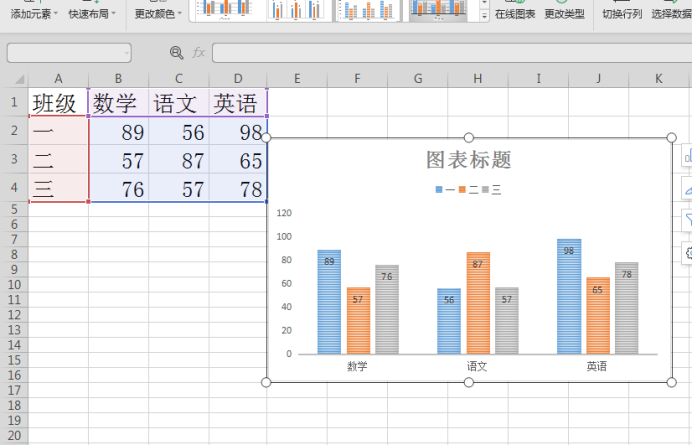
Task: Click the chart style brush side icon
Action: pyautogui.click(x=688, y=188)
